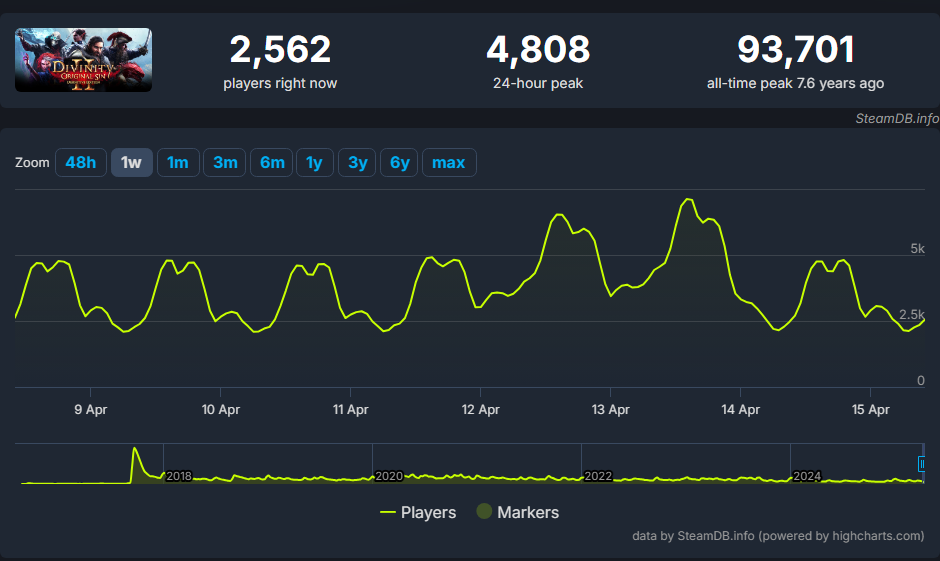The height and width of the screenshot is (561, 940).
Task: Select the 1w zoom range
Action: tap(131, 162)
